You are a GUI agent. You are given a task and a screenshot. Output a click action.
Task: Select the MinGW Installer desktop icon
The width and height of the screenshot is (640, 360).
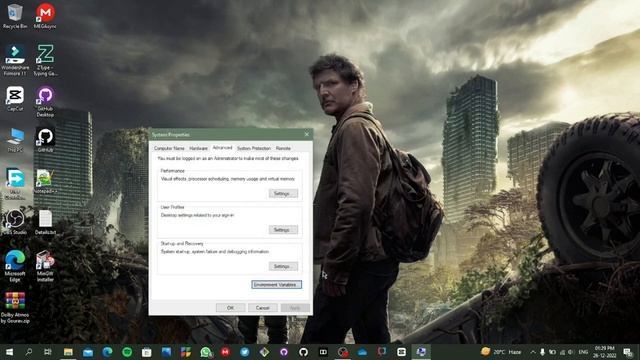tap(45, 266)
